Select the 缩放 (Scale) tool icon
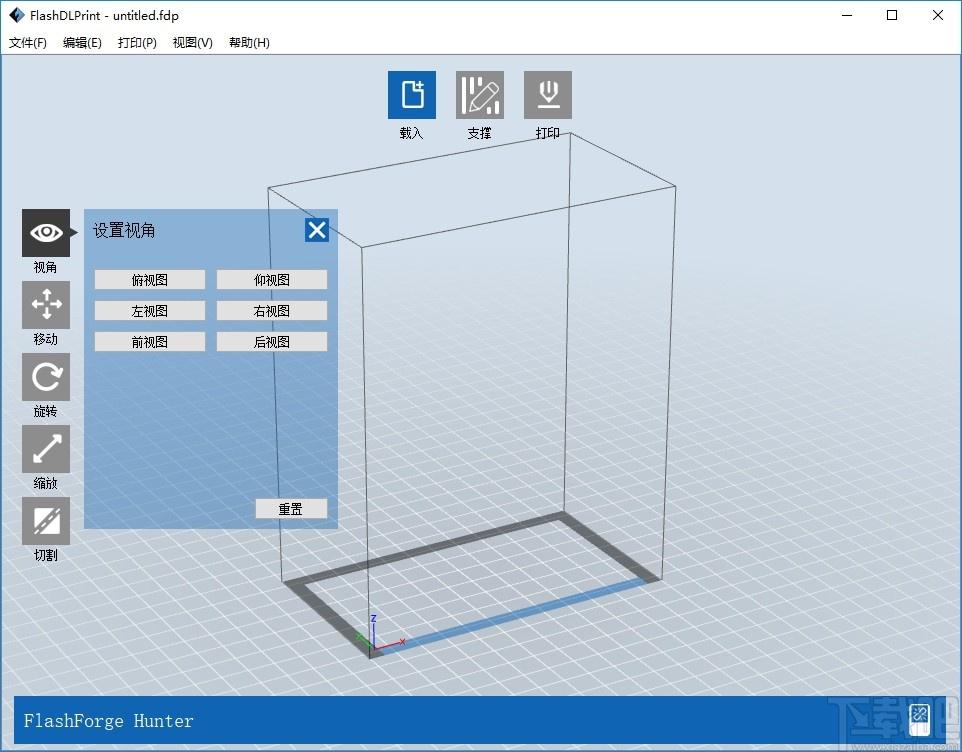 point(46,448)
